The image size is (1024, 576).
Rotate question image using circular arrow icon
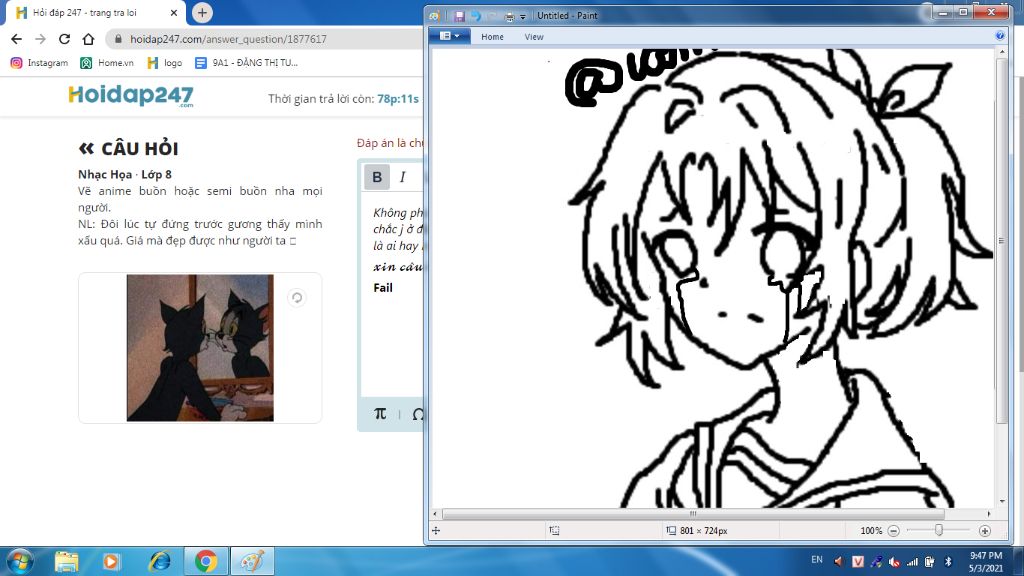tap(296, 298)
